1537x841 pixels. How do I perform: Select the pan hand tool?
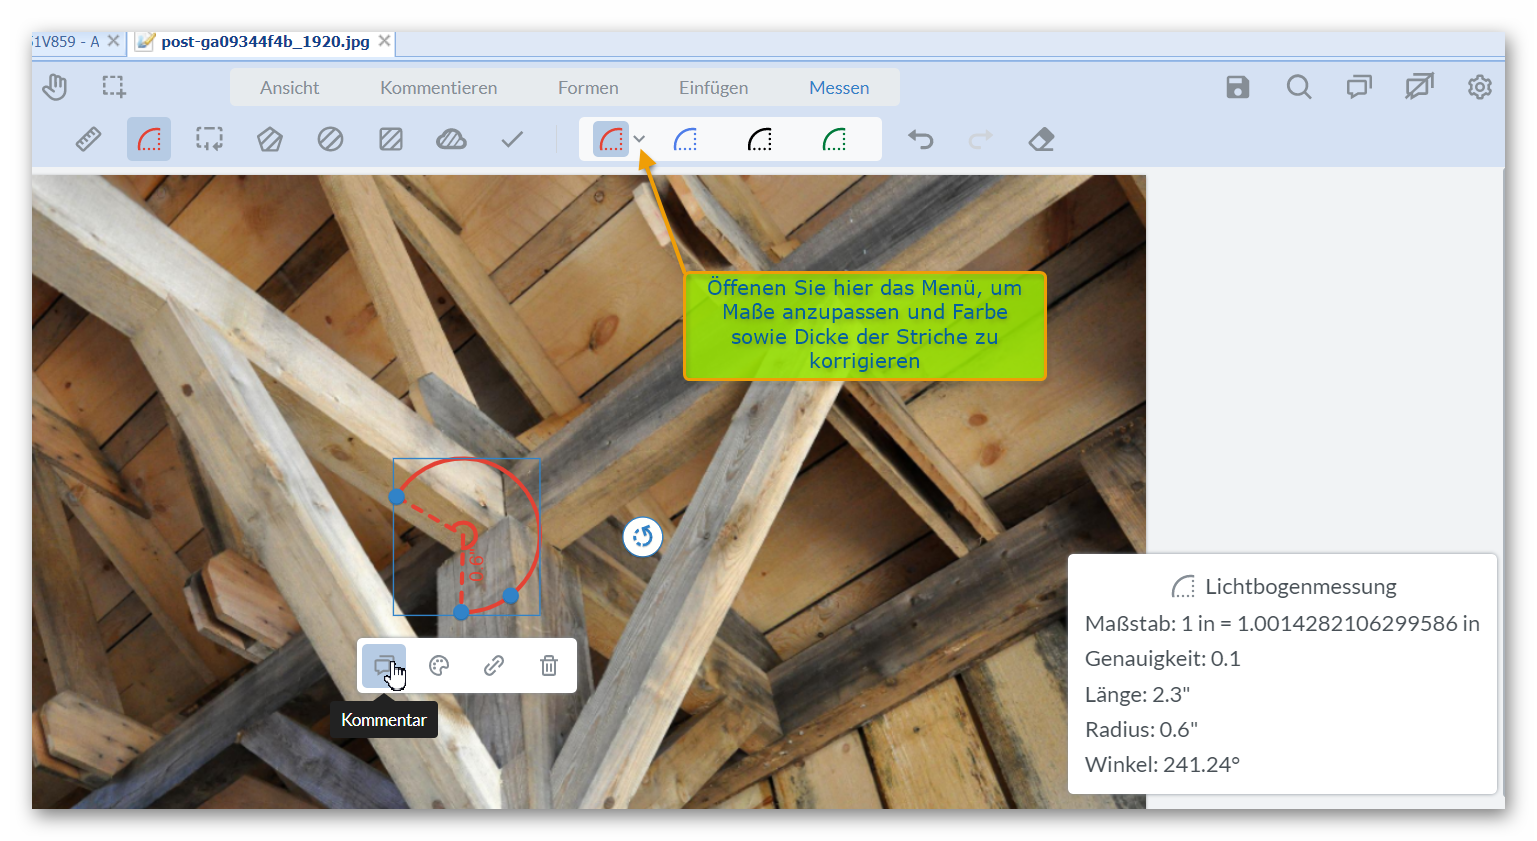[55, 88]
